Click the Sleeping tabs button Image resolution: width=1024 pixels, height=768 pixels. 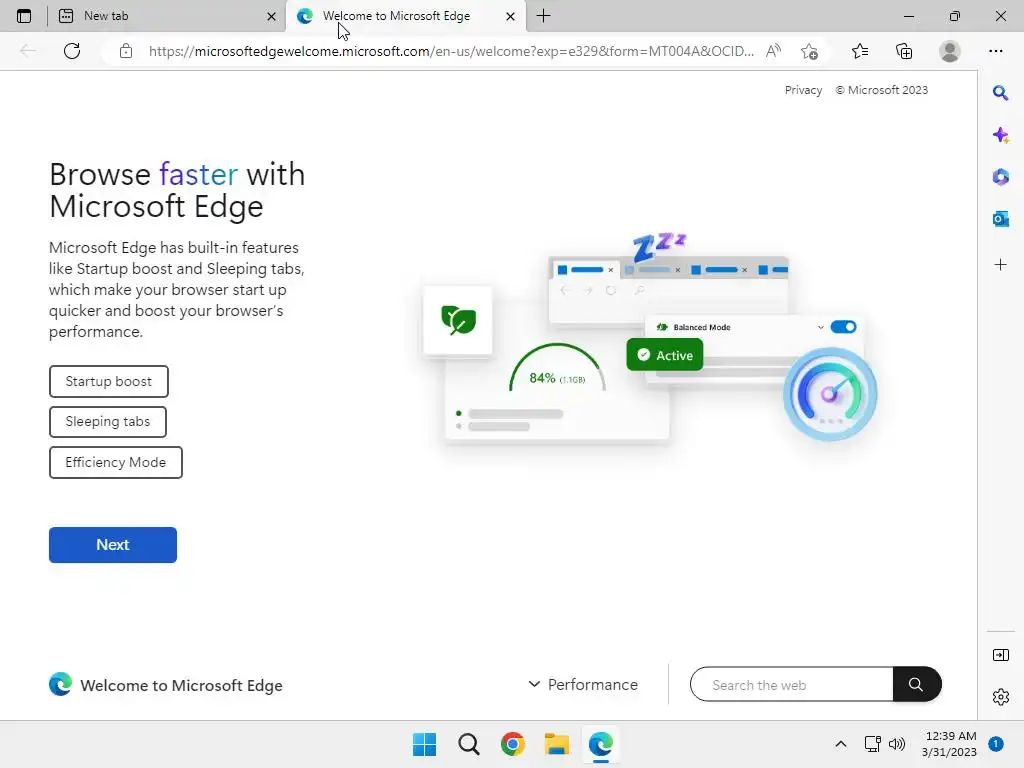(x=108, y=422)
